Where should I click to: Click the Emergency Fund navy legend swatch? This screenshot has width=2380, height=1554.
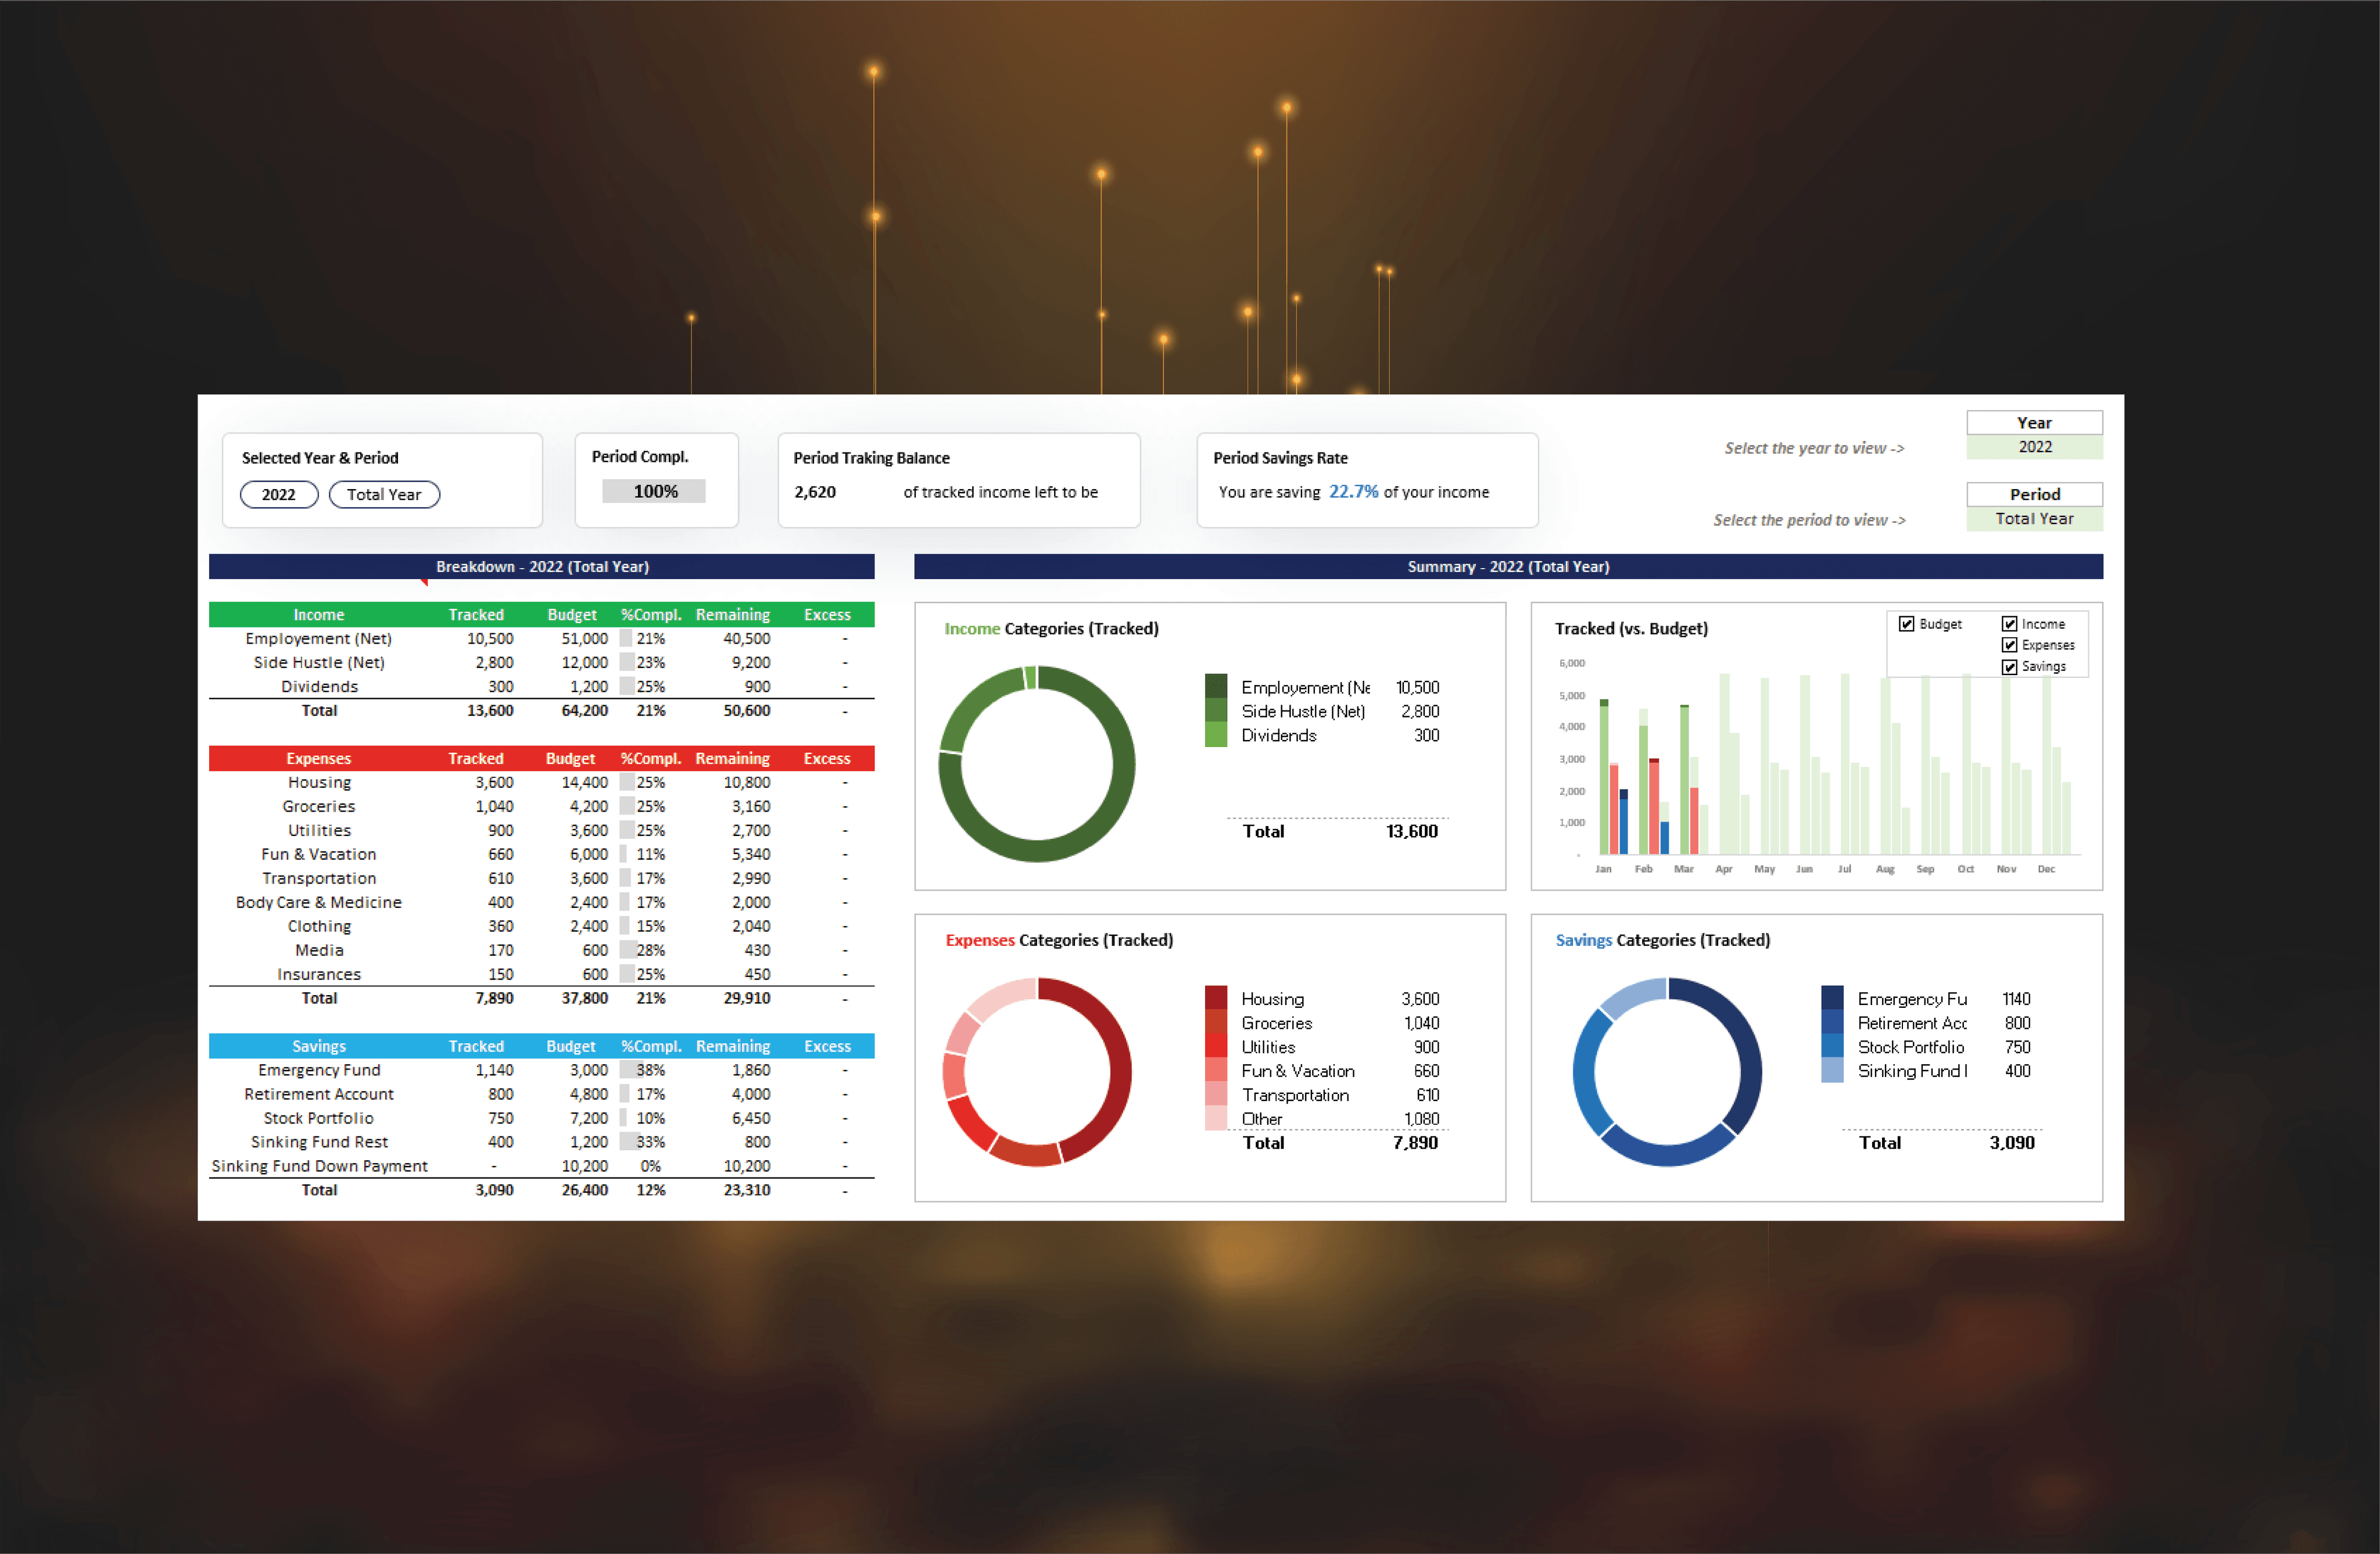[x=1832, y=998]
